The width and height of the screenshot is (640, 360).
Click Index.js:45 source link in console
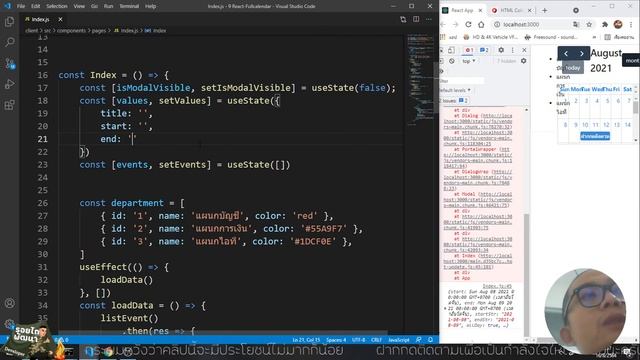coord(497,286)
